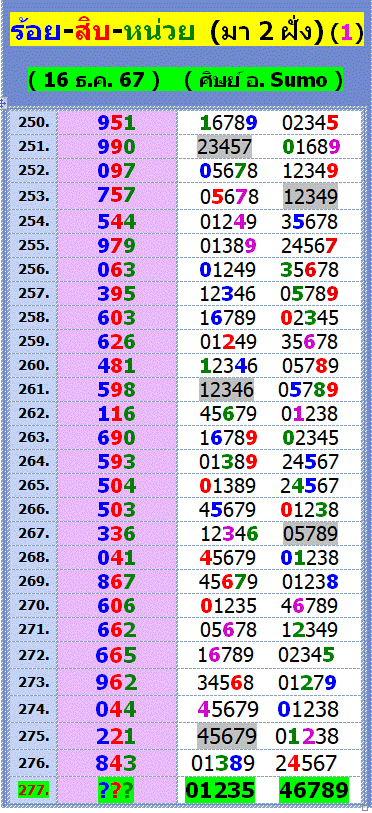The height and width of the screenshot is (813, 372).
Task: Click the gray-shaded 12349 in row 253
Action: [x=311, y=197]
